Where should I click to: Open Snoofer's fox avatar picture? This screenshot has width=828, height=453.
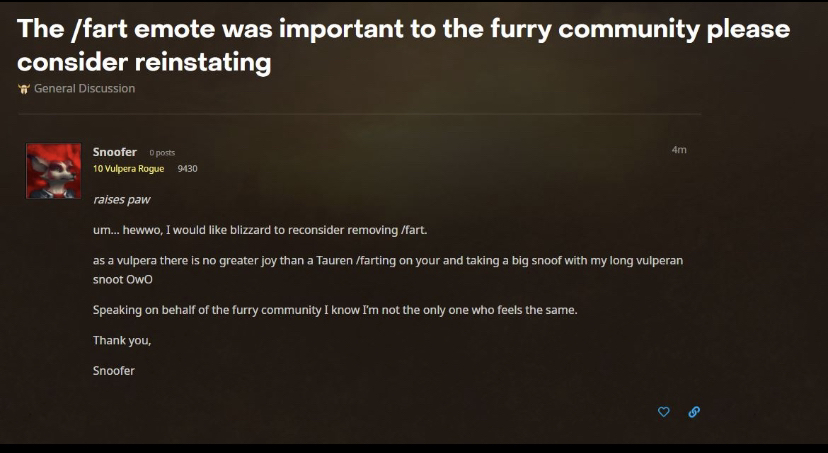point(53,171)
